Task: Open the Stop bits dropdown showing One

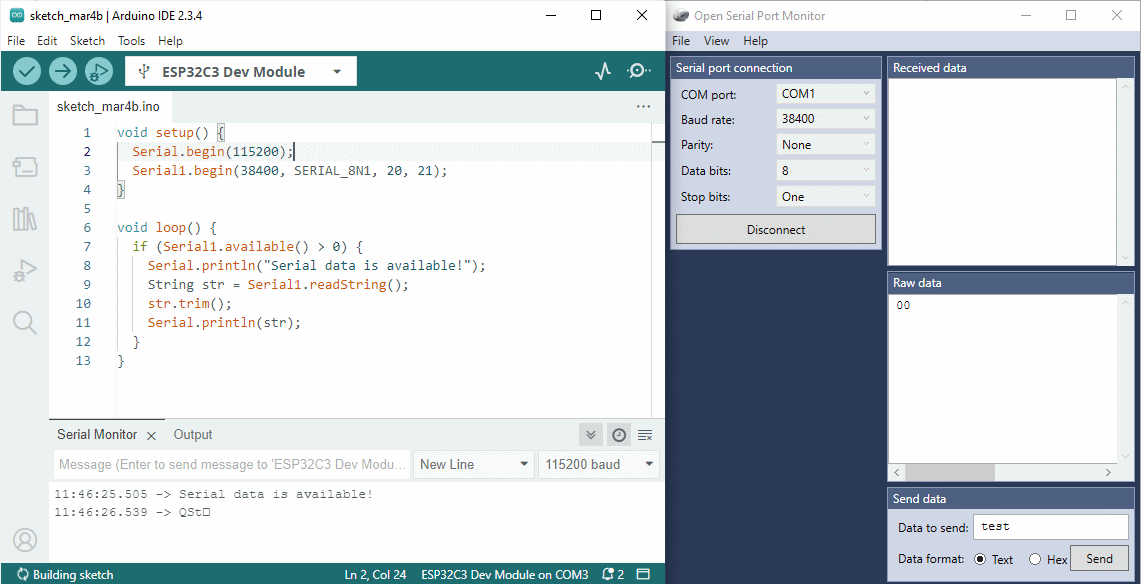Action: pyautogui.click(x=826, y=196)
